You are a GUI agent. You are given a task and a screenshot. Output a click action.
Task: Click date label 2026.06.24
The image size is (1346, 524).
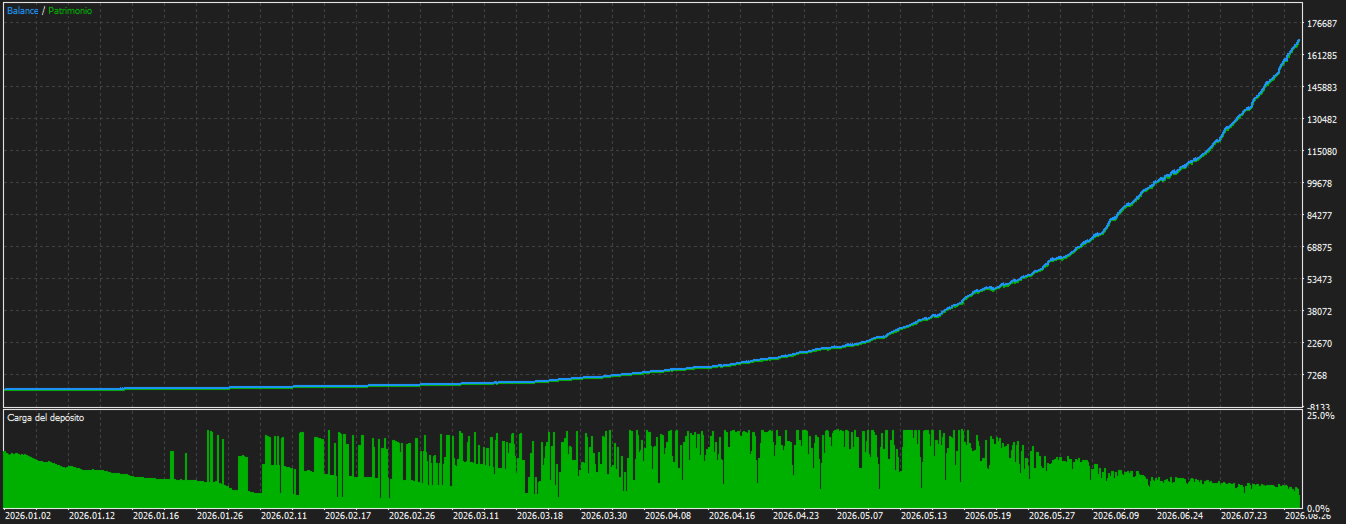pos(1180,517)
